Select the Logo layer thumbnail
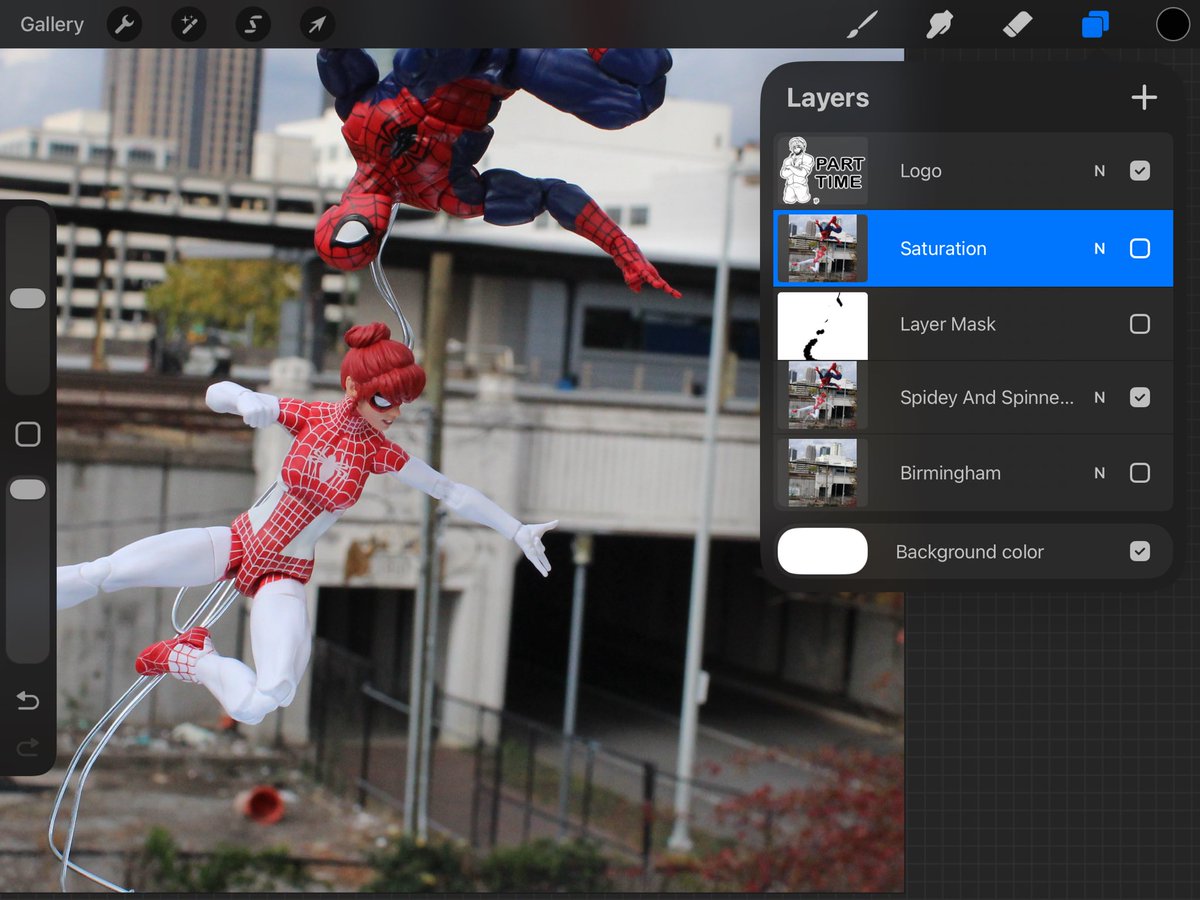This screenshot has height=900, width=1200. pyautogui.click(x=823, y=171)
